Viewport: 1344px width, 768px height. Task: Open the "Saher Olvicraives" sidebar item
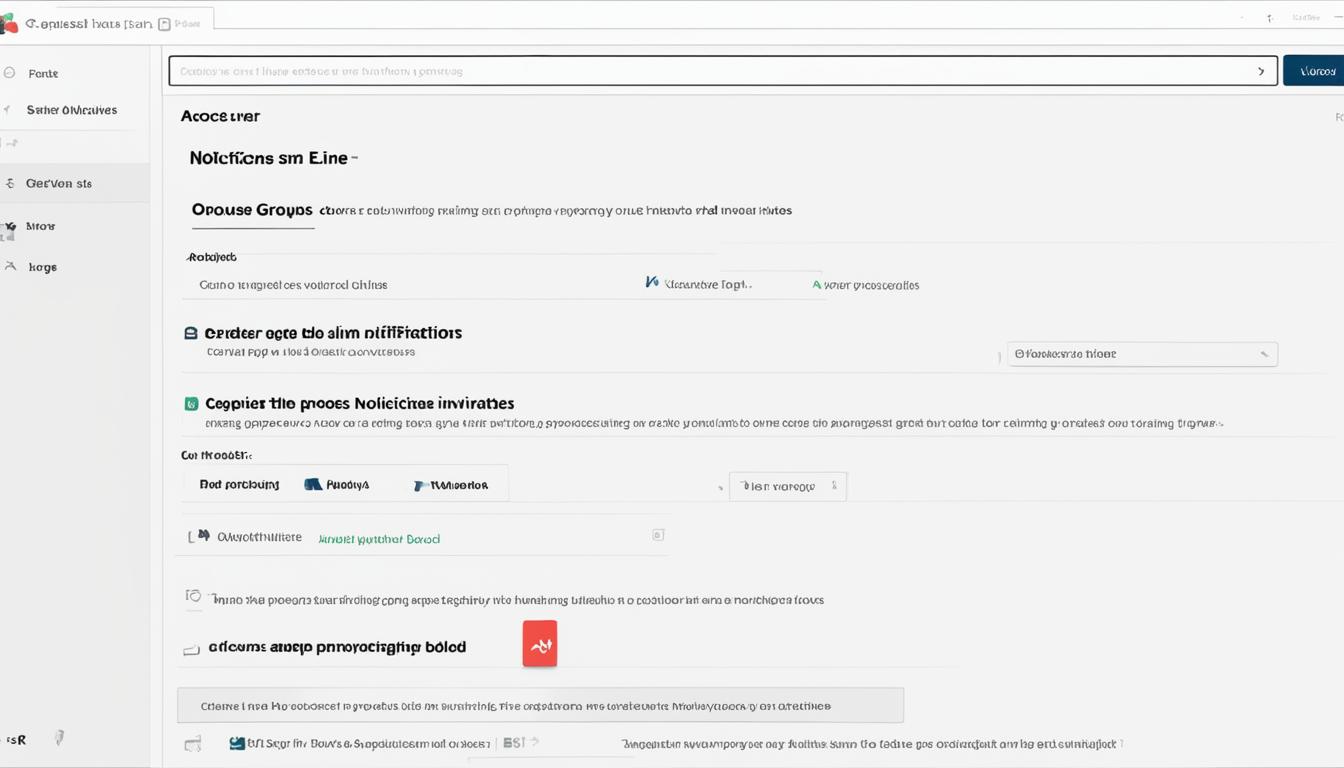pos(72,110)
